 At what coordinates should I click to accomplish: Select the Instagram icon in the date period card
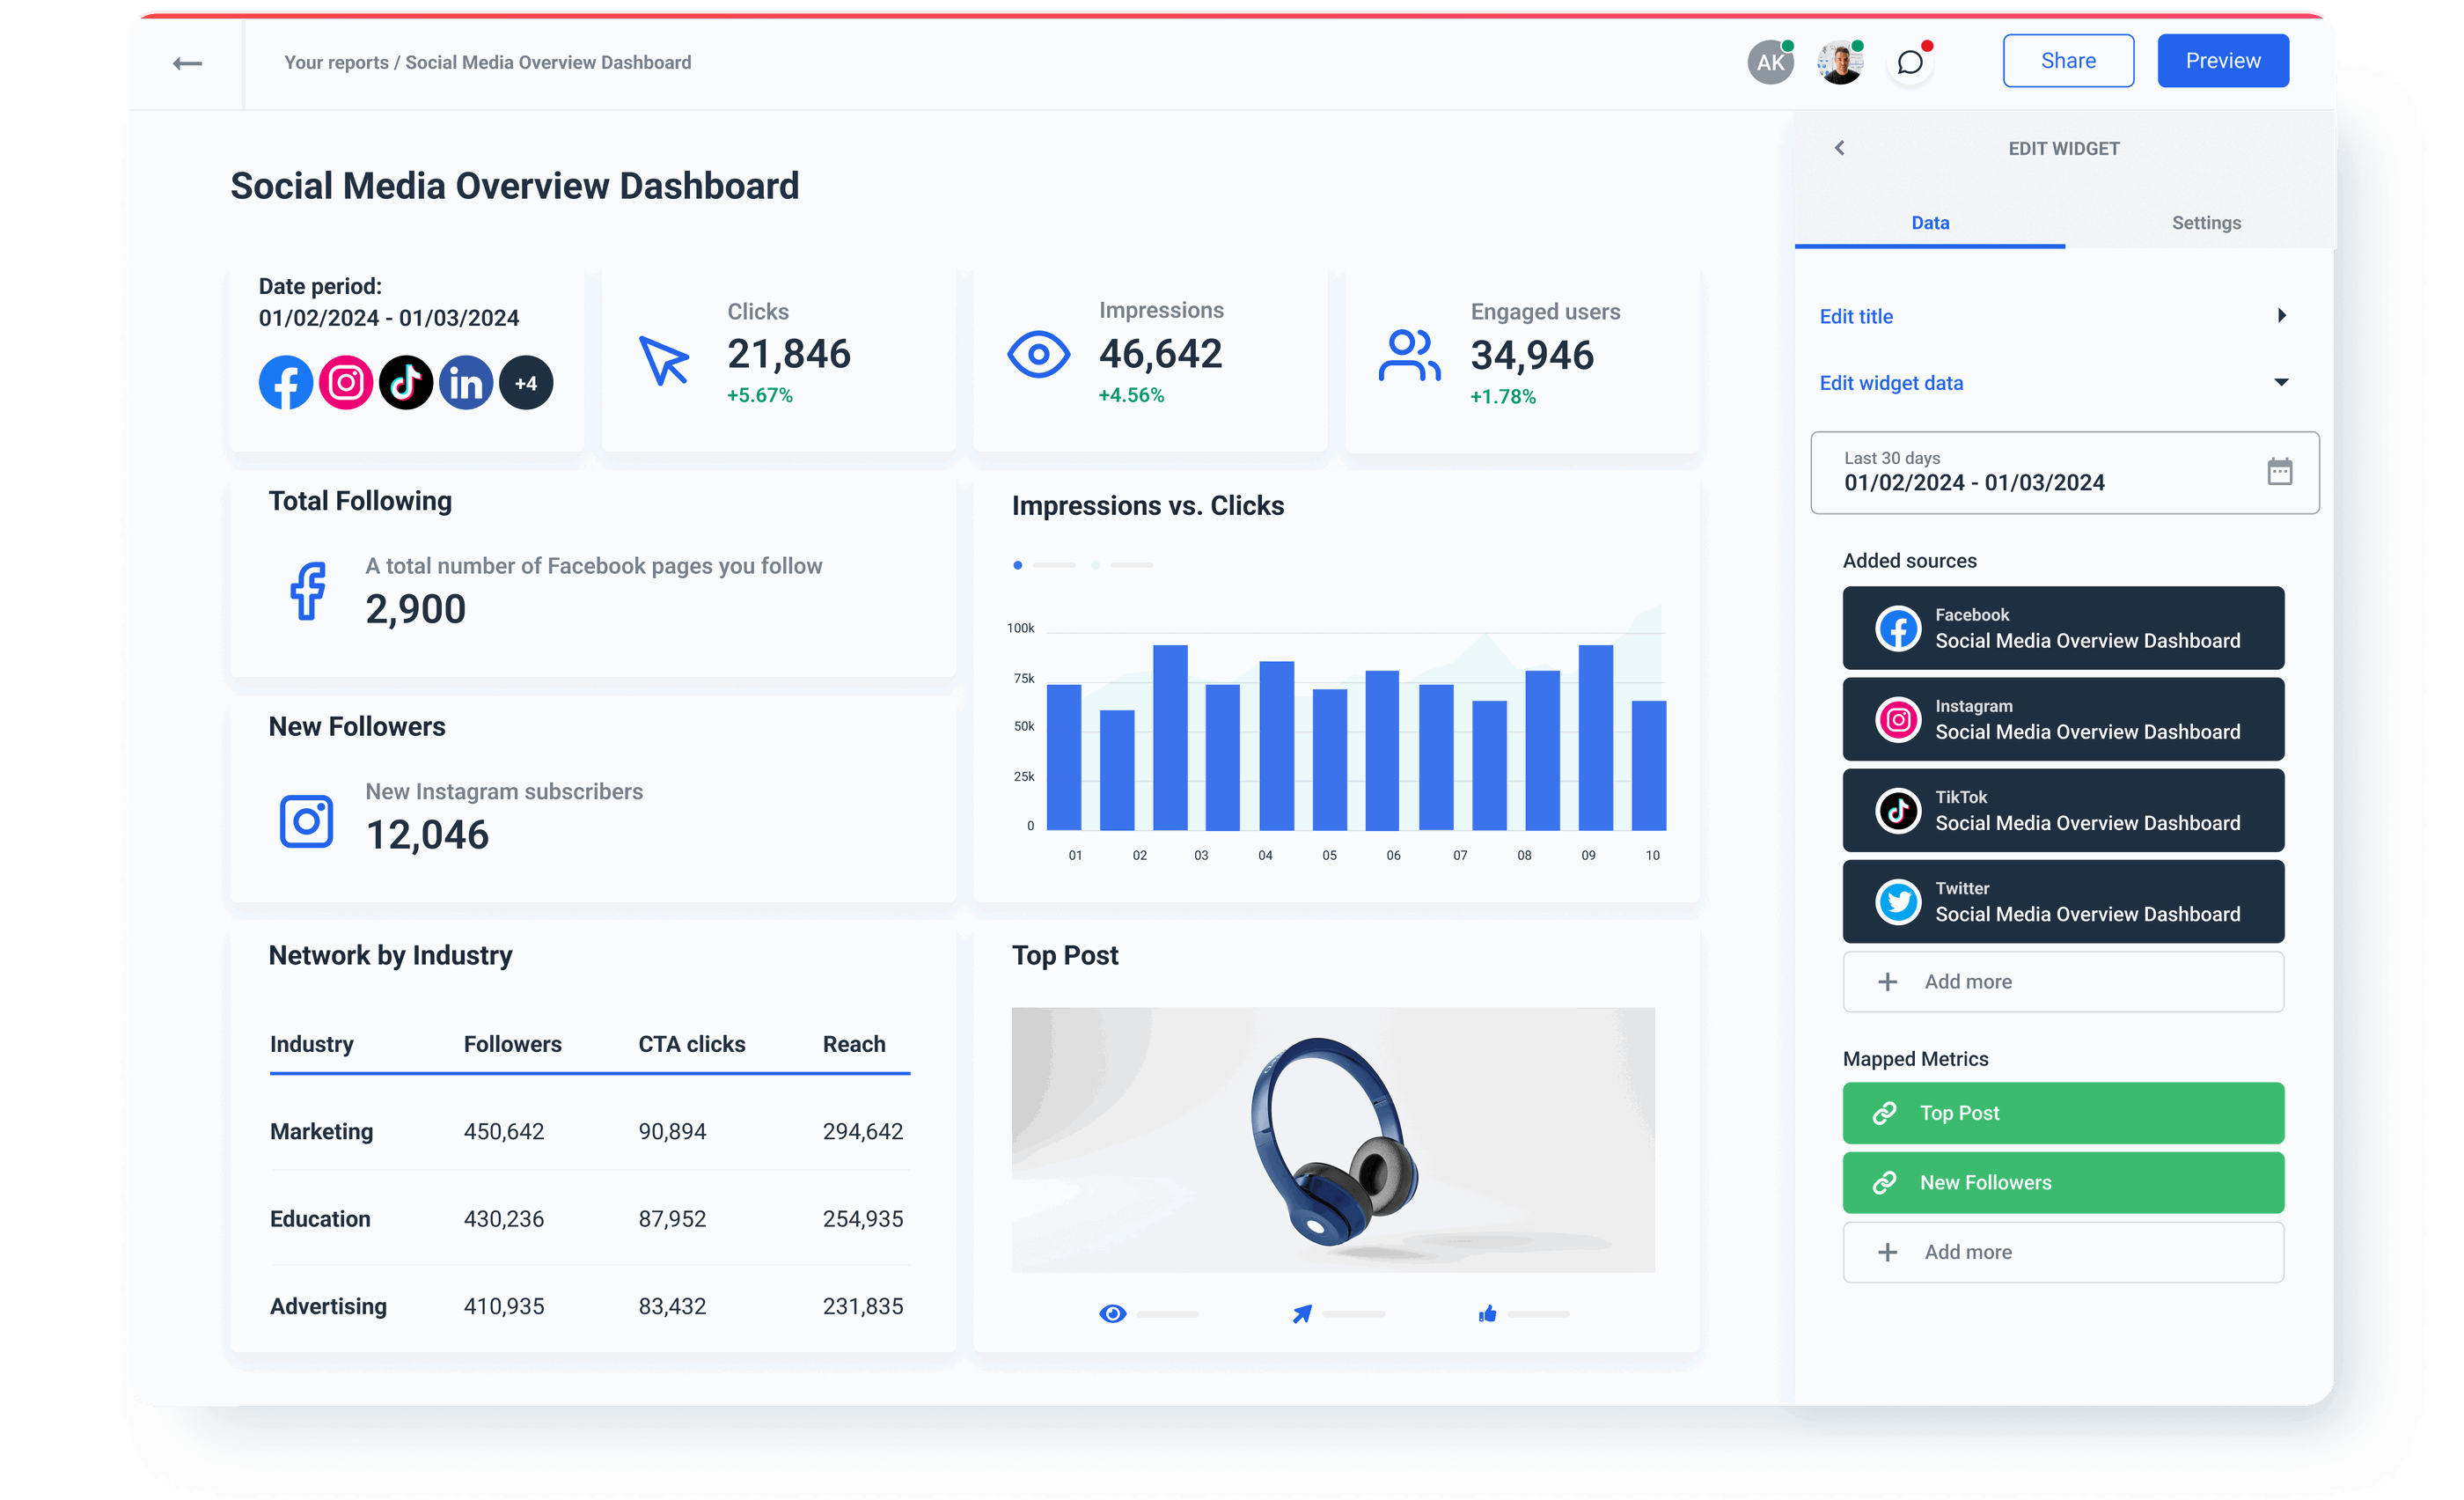[x=346, y=382]
